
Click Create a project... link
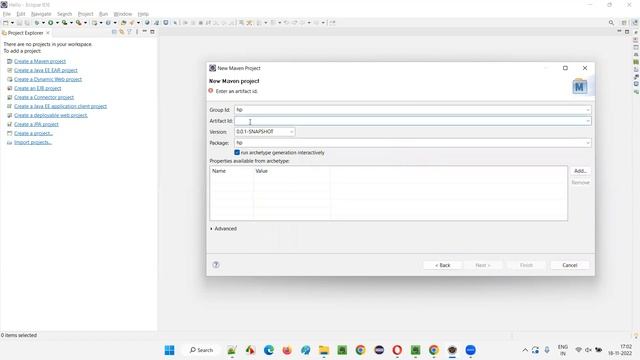(33, 133)
